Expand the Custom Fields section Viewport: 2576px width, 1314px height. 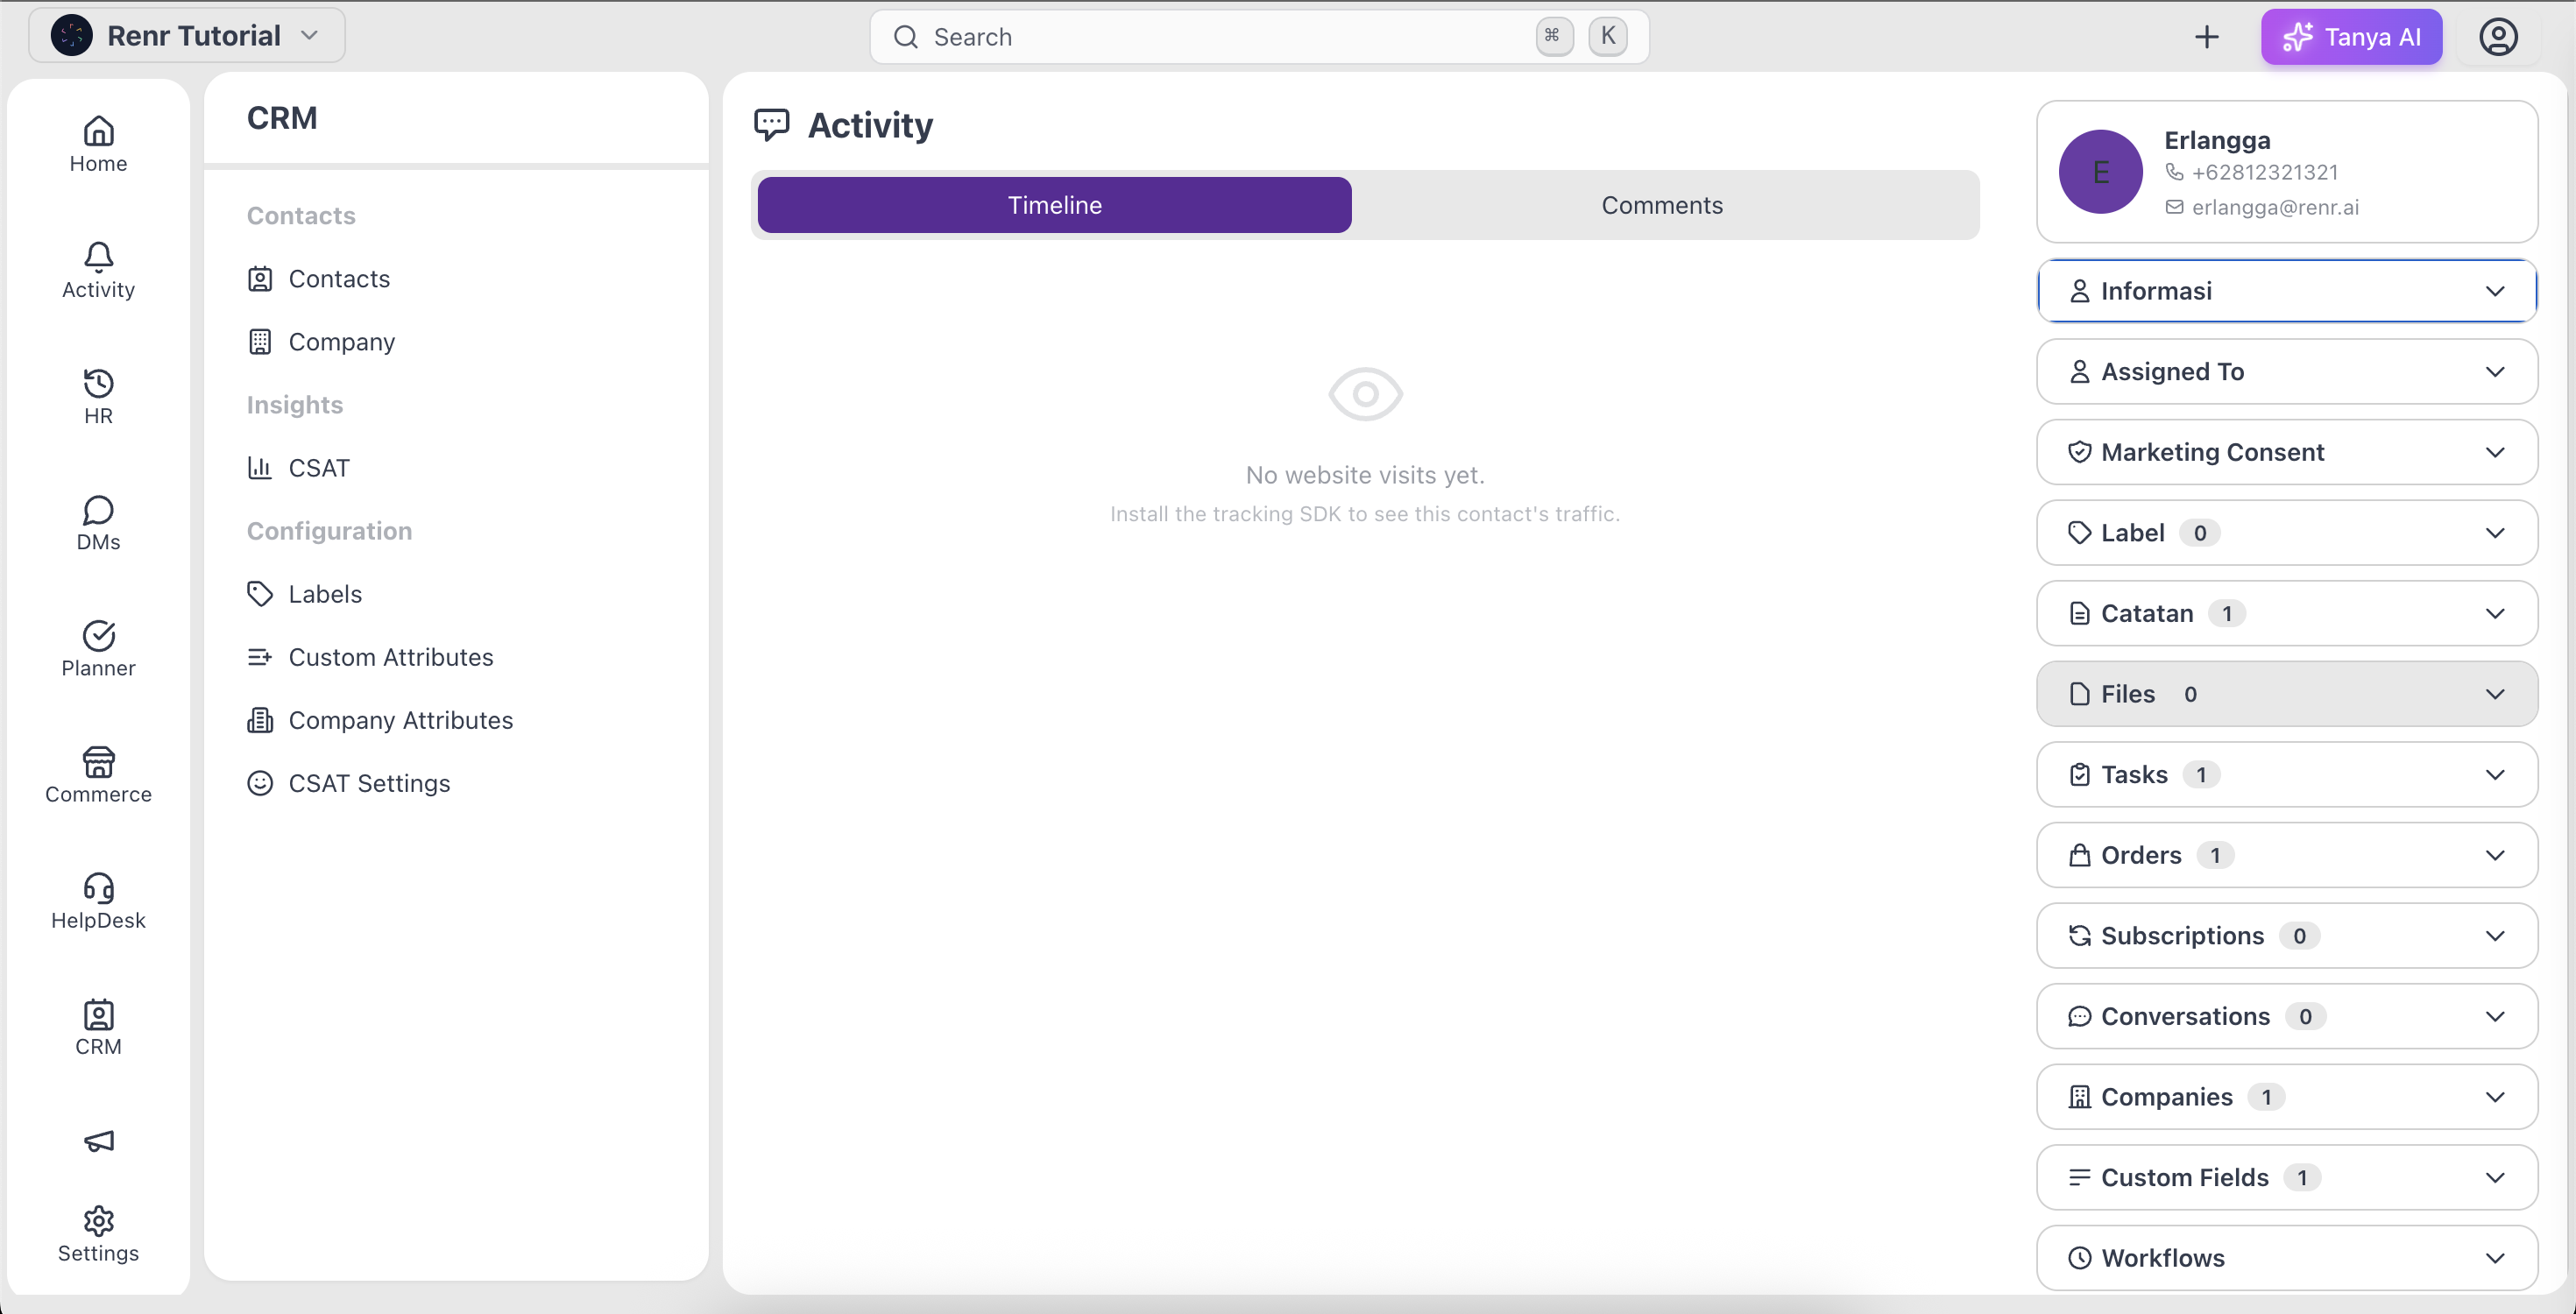[x=2286, y=1177]
